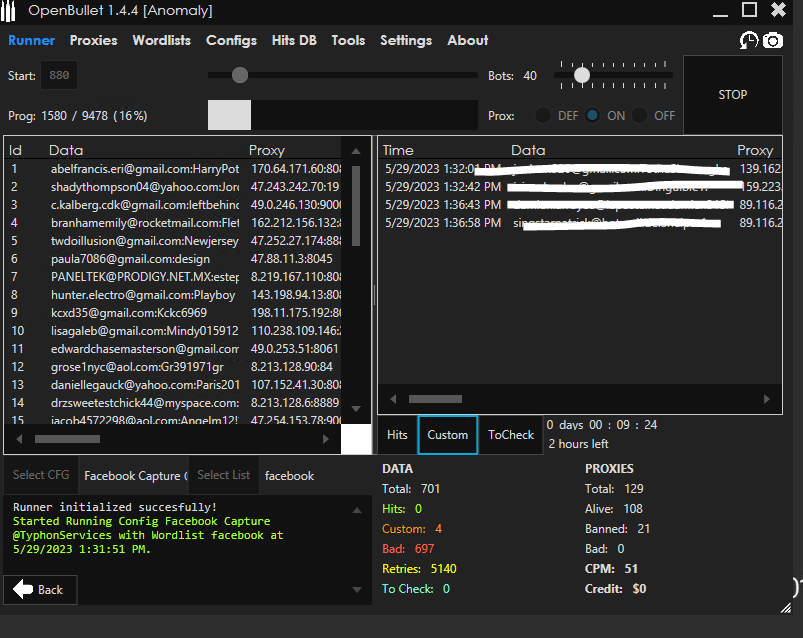Click the clock history icon near top right
Image resolution: width=803 pixels, height=638 pixels.
pos(749,41)
